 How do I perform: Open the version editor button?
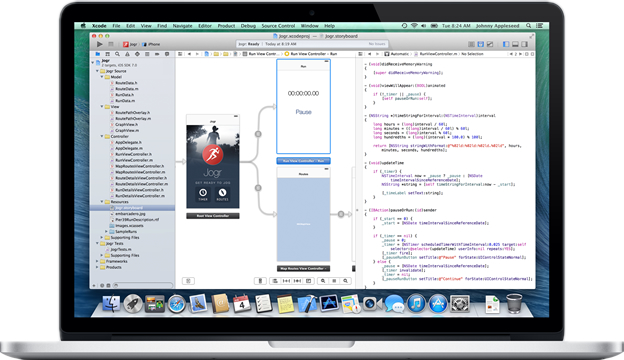pyautogui.click(x=490, y=44)
